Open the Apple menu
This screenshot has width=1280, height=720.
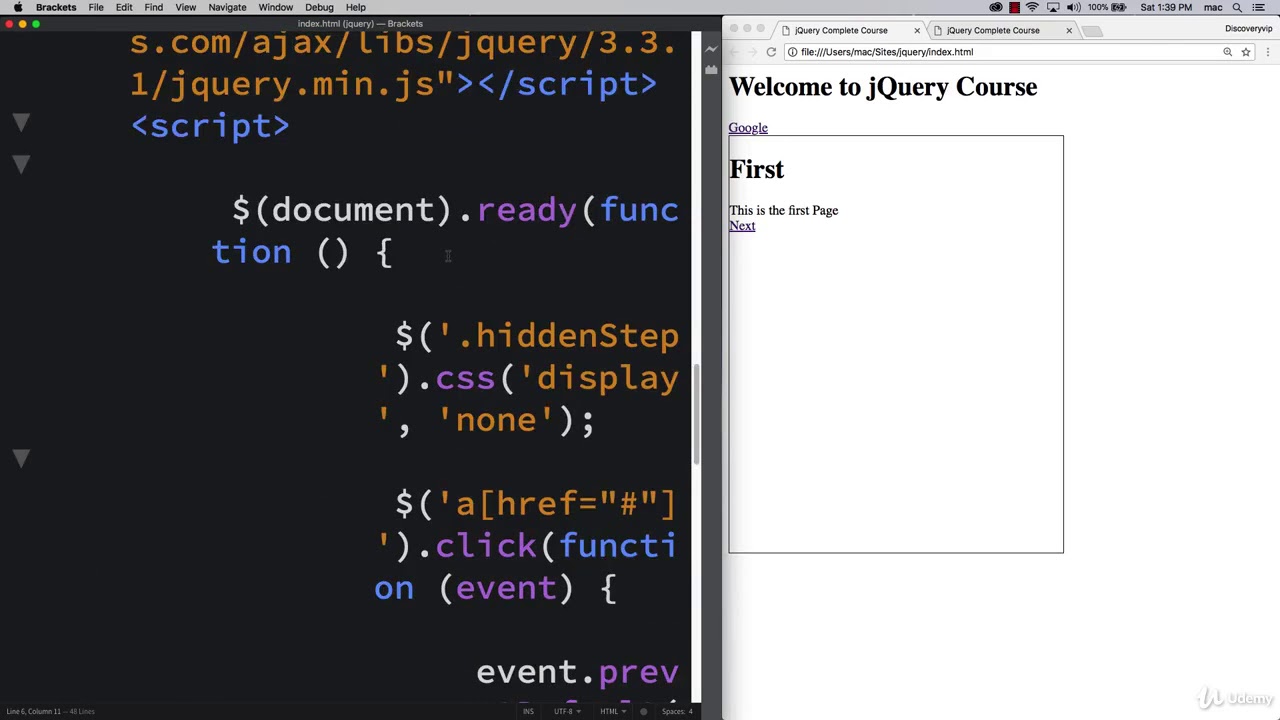[x=17, y=7]
